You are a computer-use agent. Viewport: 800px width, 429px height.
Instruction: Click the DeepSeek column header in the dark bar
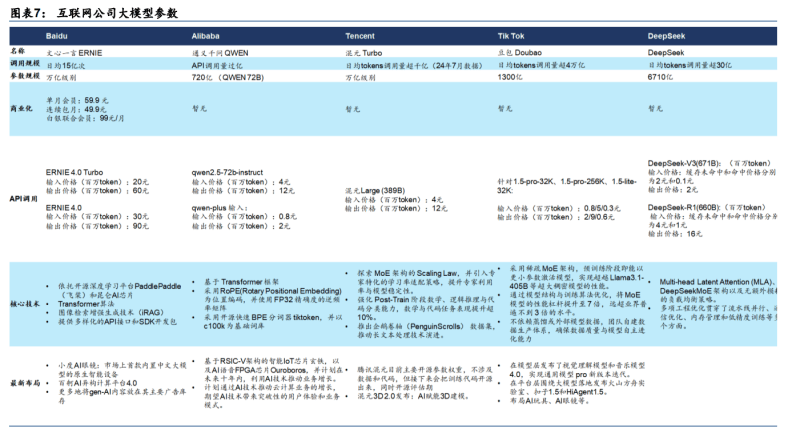click(666, 36)
